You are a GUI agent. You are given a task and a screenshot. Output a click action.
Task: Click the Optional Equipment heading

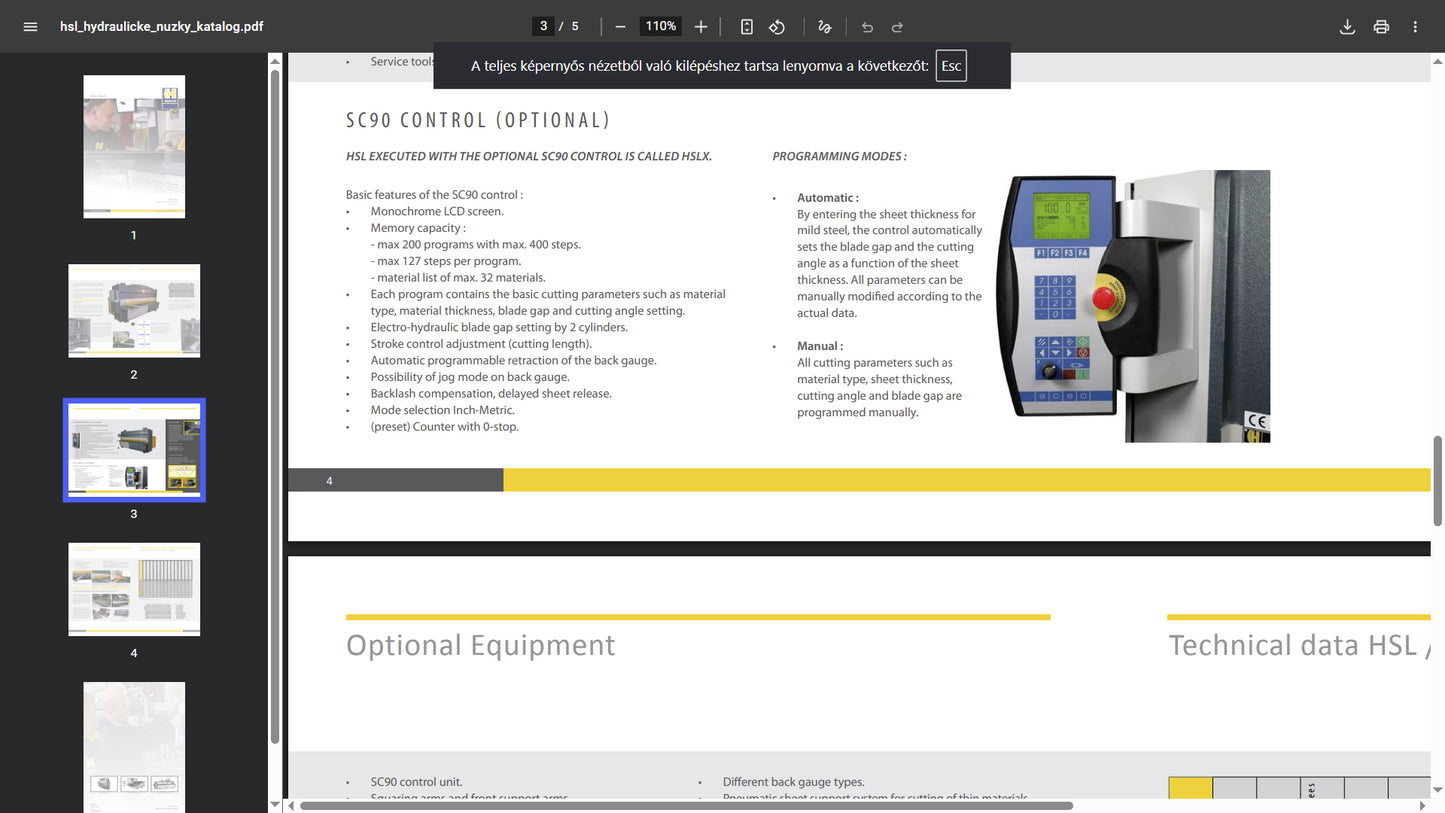click(x=481, y=646)
